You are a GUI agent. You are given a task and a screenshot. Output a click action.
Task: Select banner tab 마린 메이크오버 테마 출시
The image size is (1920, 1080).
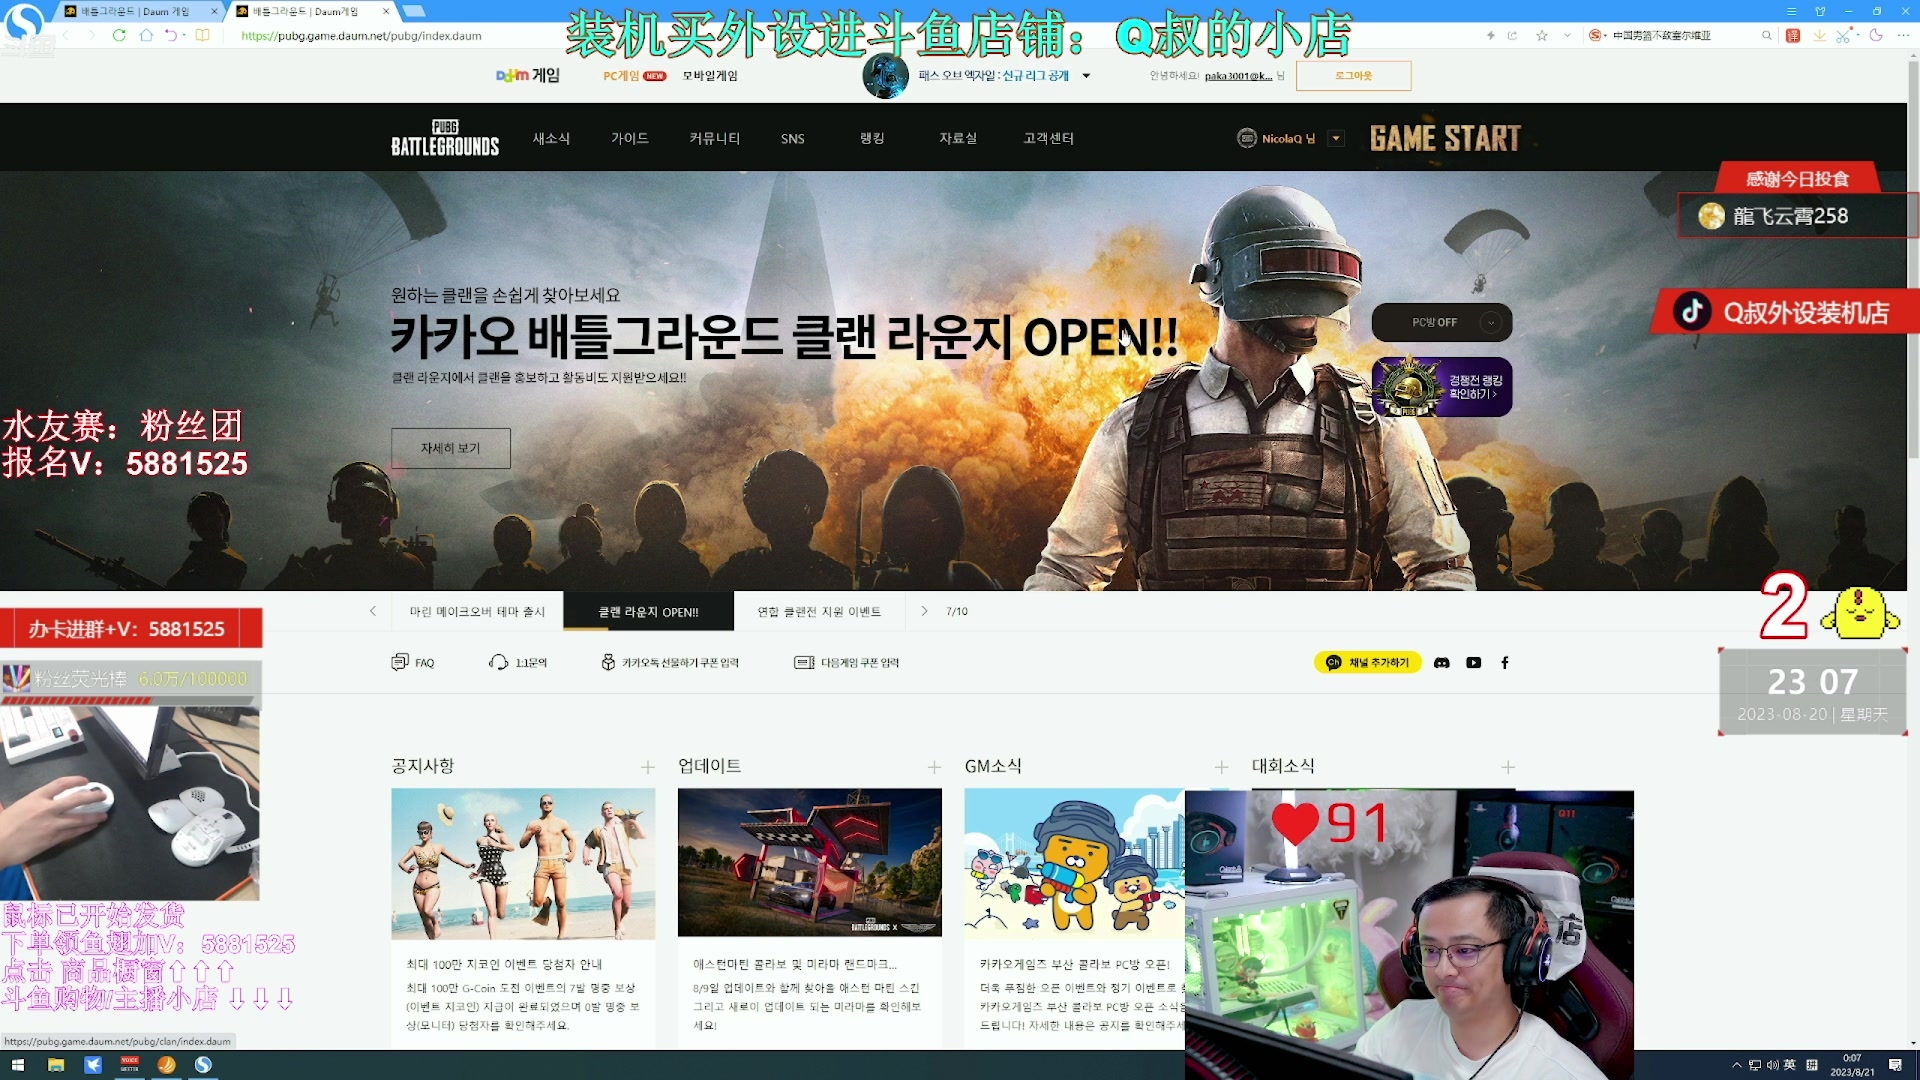[477, 611]
